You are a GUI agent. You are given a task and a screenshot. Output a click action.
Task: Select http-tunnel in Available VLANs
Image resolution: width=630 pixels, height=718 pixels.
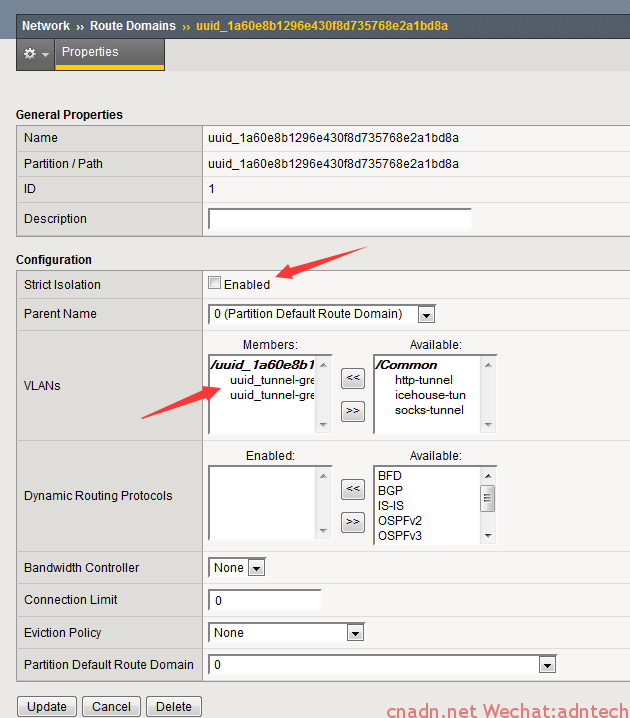pyautogui.click(x=424, y=380)
